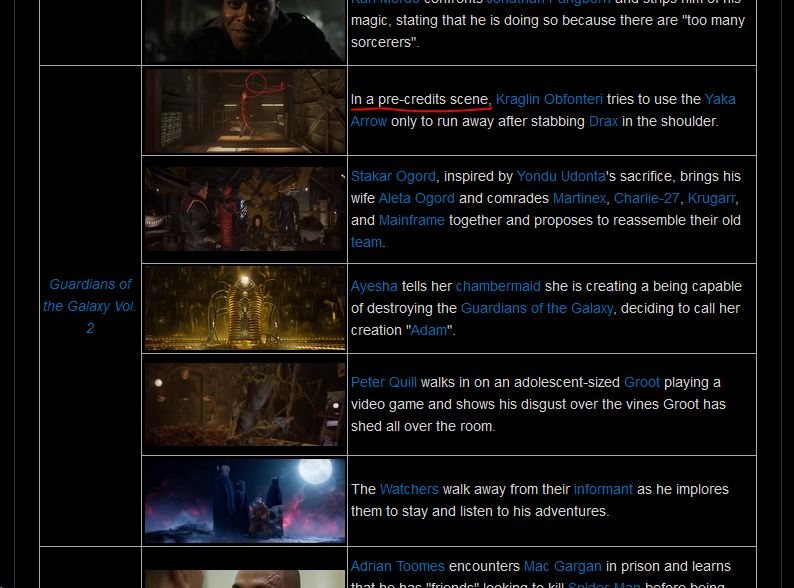Open the Watchers moonlit scene thumbnail
This screenshot has width=794, height=588.
(244, 500)
